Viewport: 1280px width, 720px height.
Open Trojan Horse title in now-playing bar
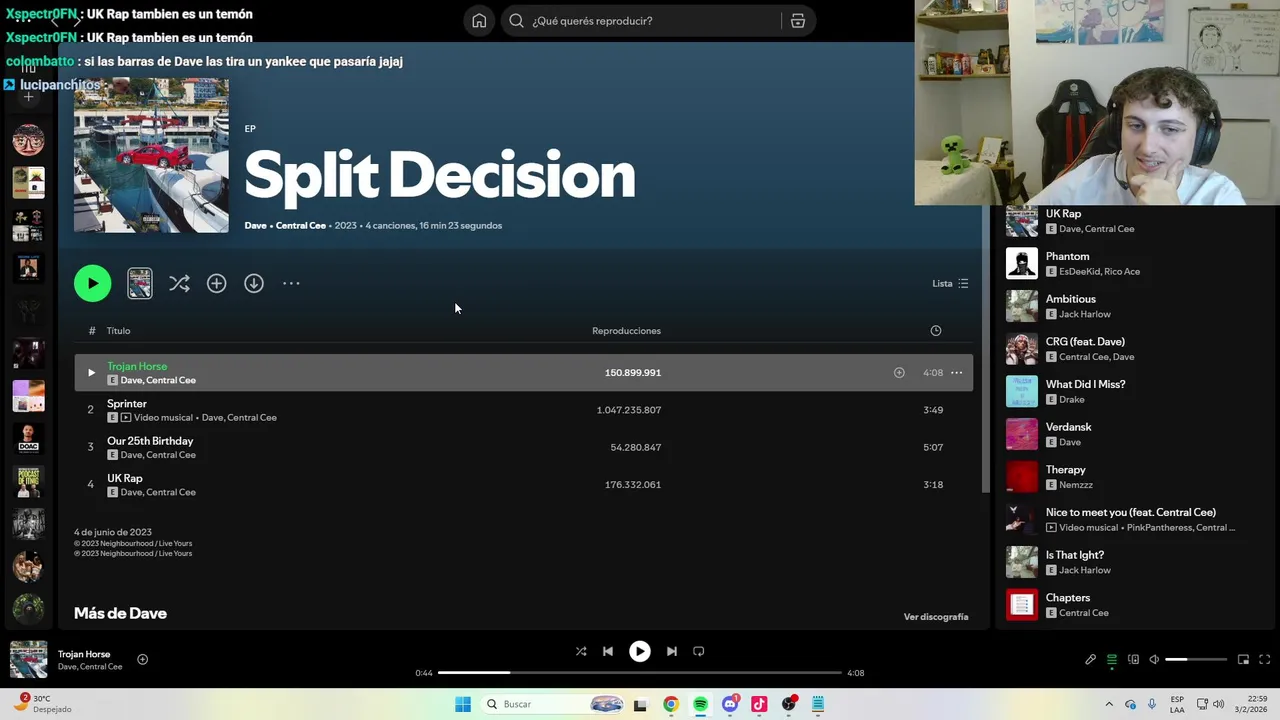pos(84,654)
